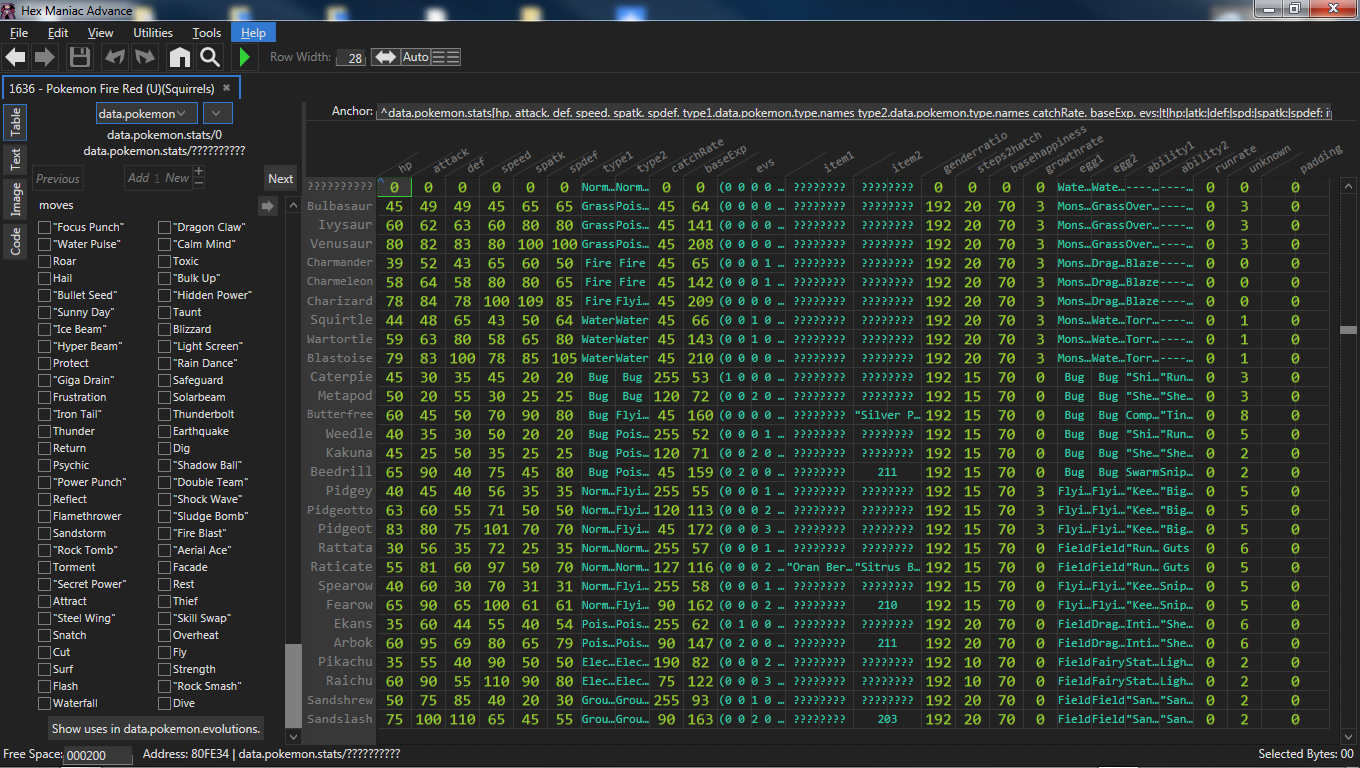Screen dimensions: 1360x768
Task: Click the gray arrow beside moves
Action: click(267, 205)
